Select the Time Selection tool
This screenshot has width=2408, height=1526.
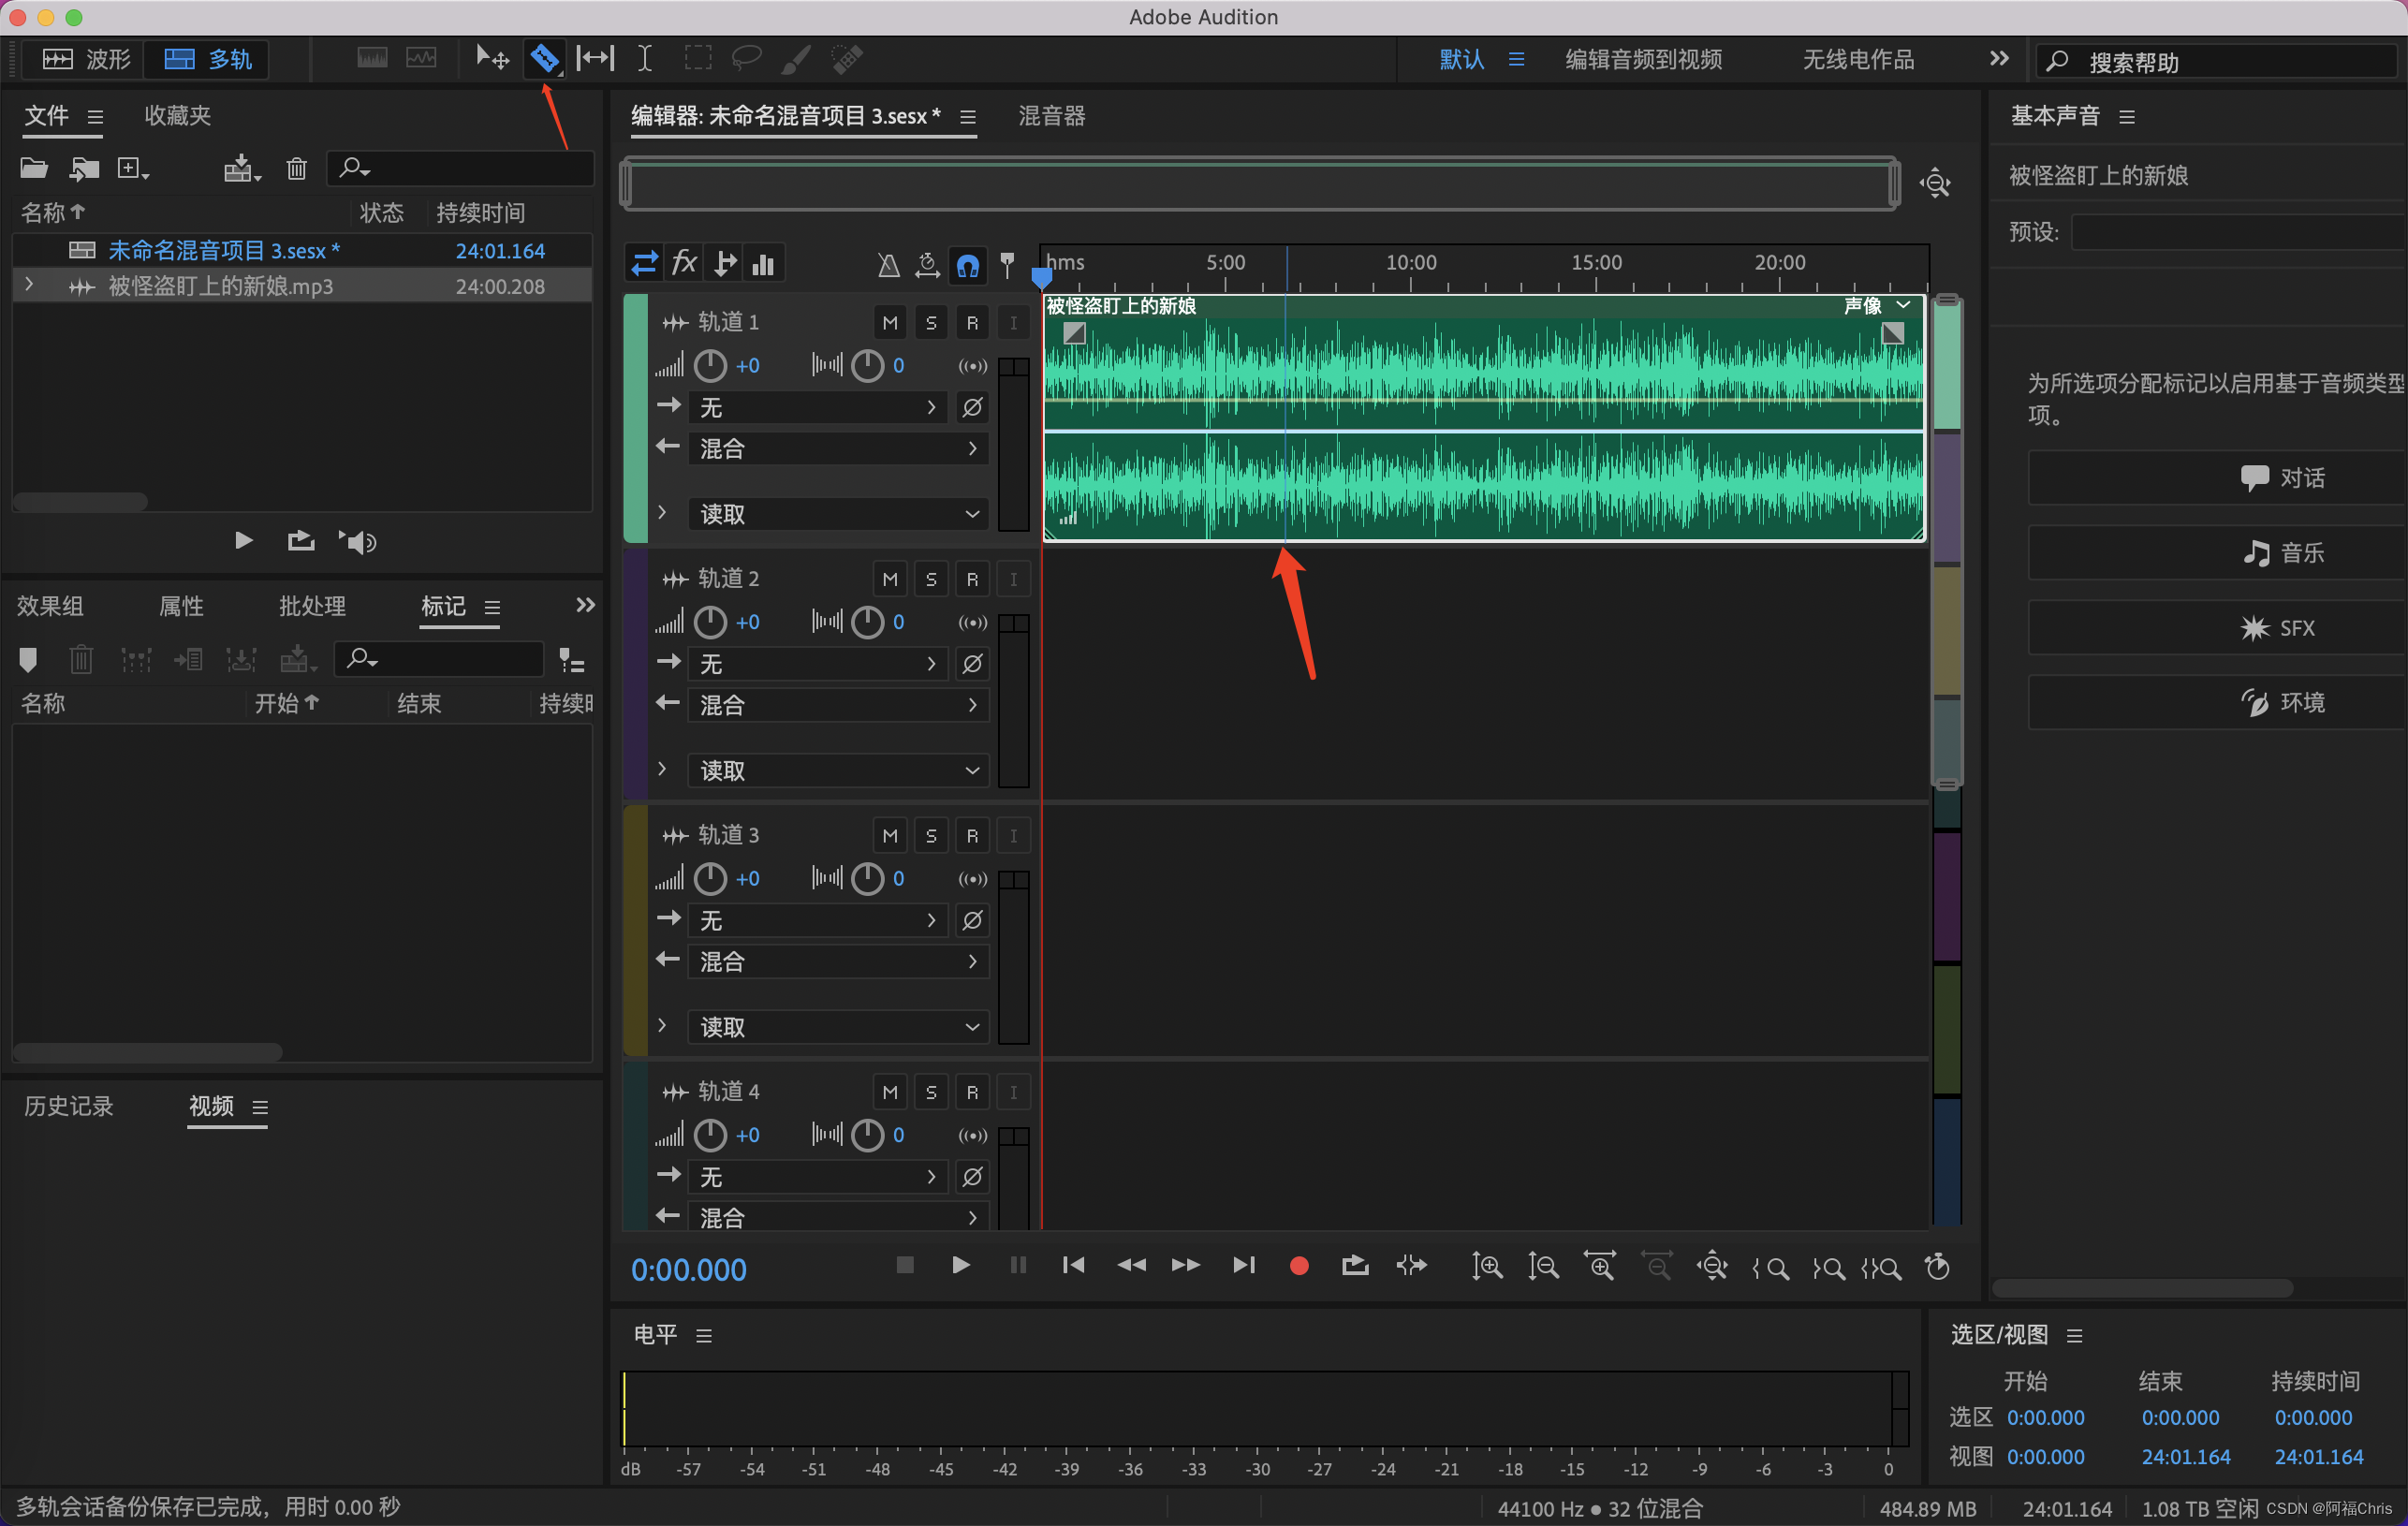(x=645, y=58)
